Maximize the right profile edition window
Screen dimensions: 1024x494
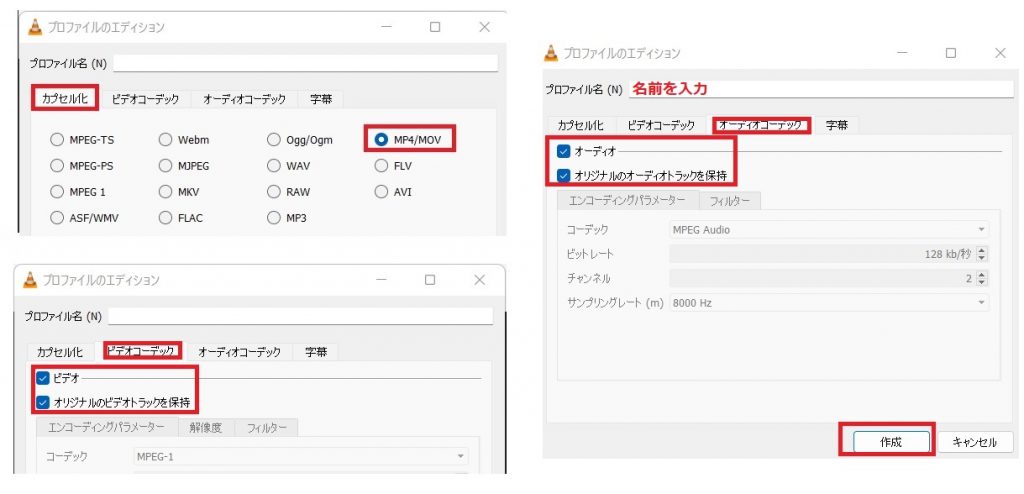click(x=952, y=53)
